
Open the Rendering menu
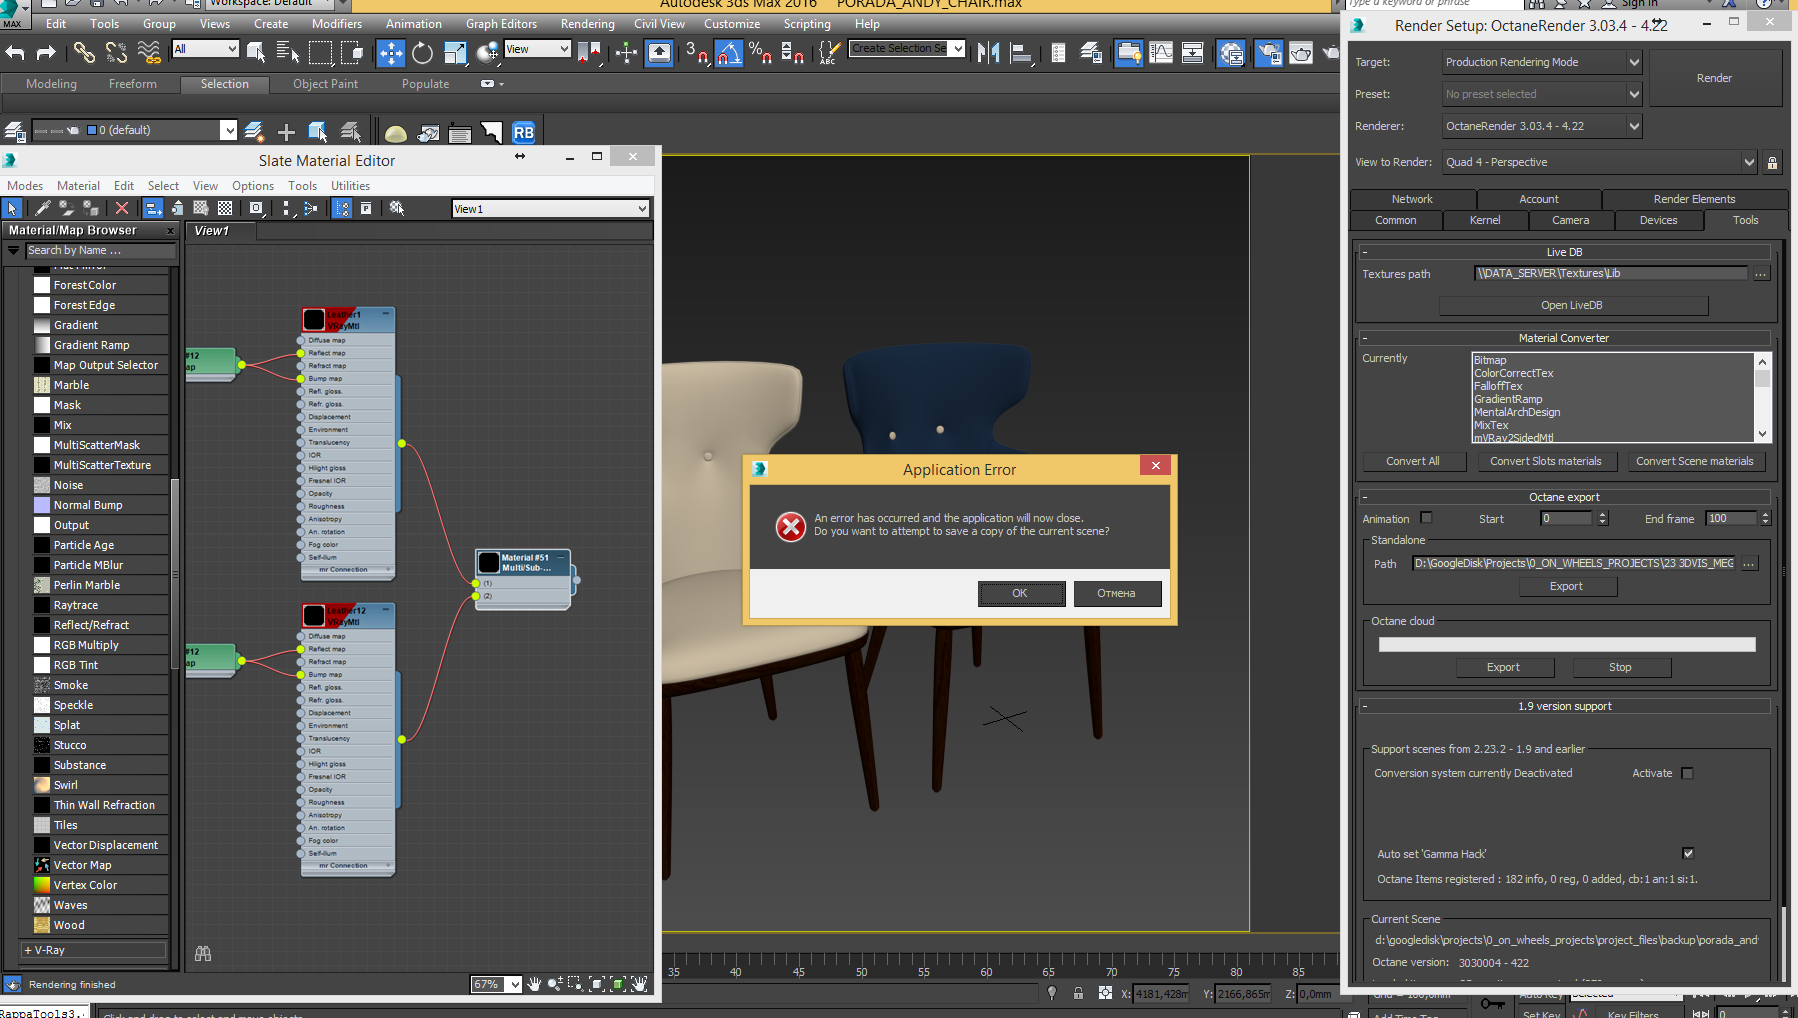tap(587, 24)
